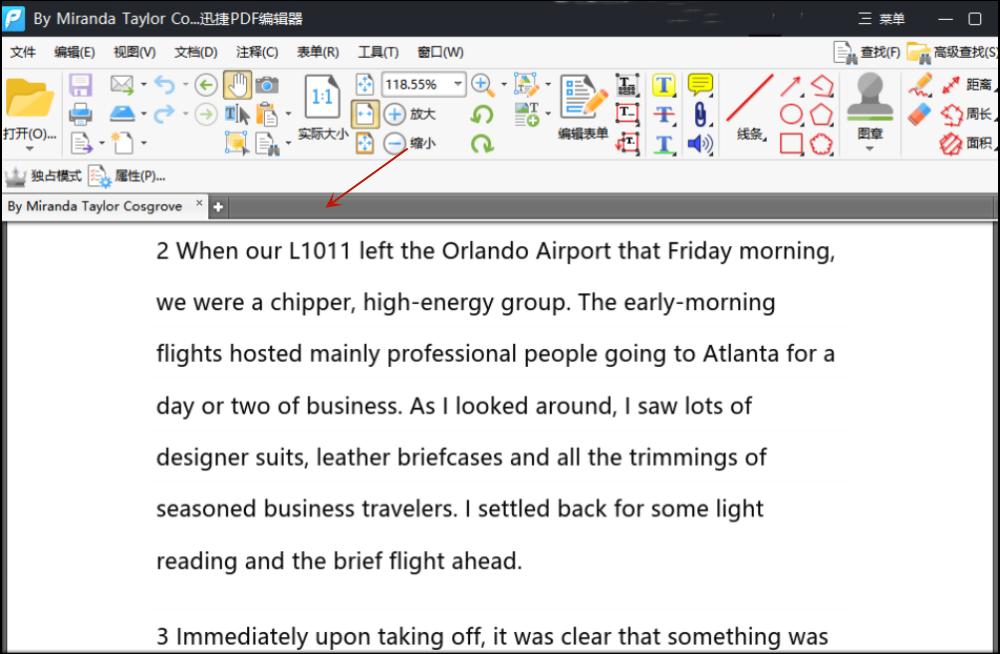Select the Pencil drawing tool
This screenshot has width=1000, height=654.
point(920,85)
